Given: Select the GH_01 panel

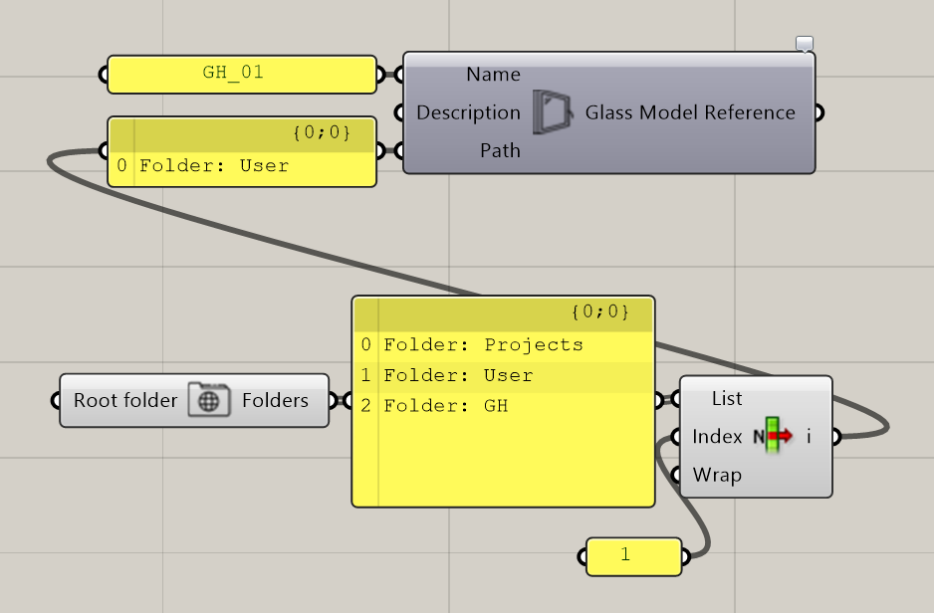Looking at the screenshot, I should pyautogui.click(x=242, y=74).
